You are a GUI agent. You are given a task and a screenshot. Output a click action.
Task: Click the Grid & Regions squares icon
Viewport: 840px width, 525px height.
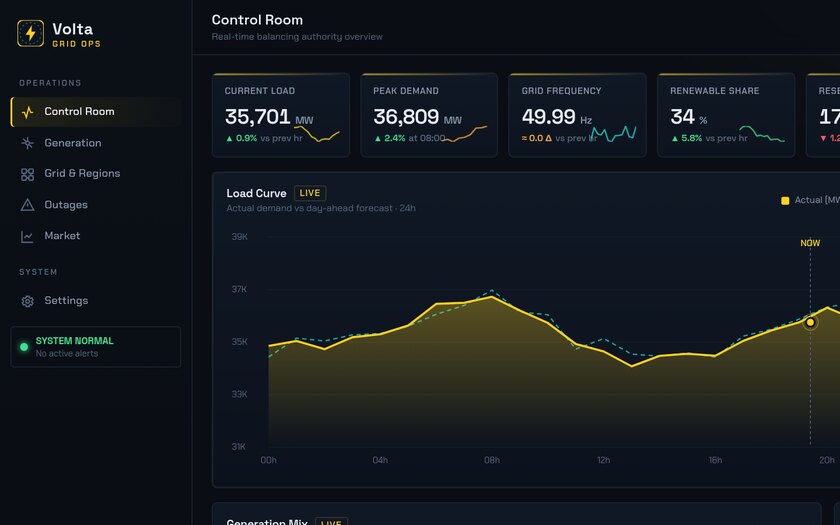(27, 174)
